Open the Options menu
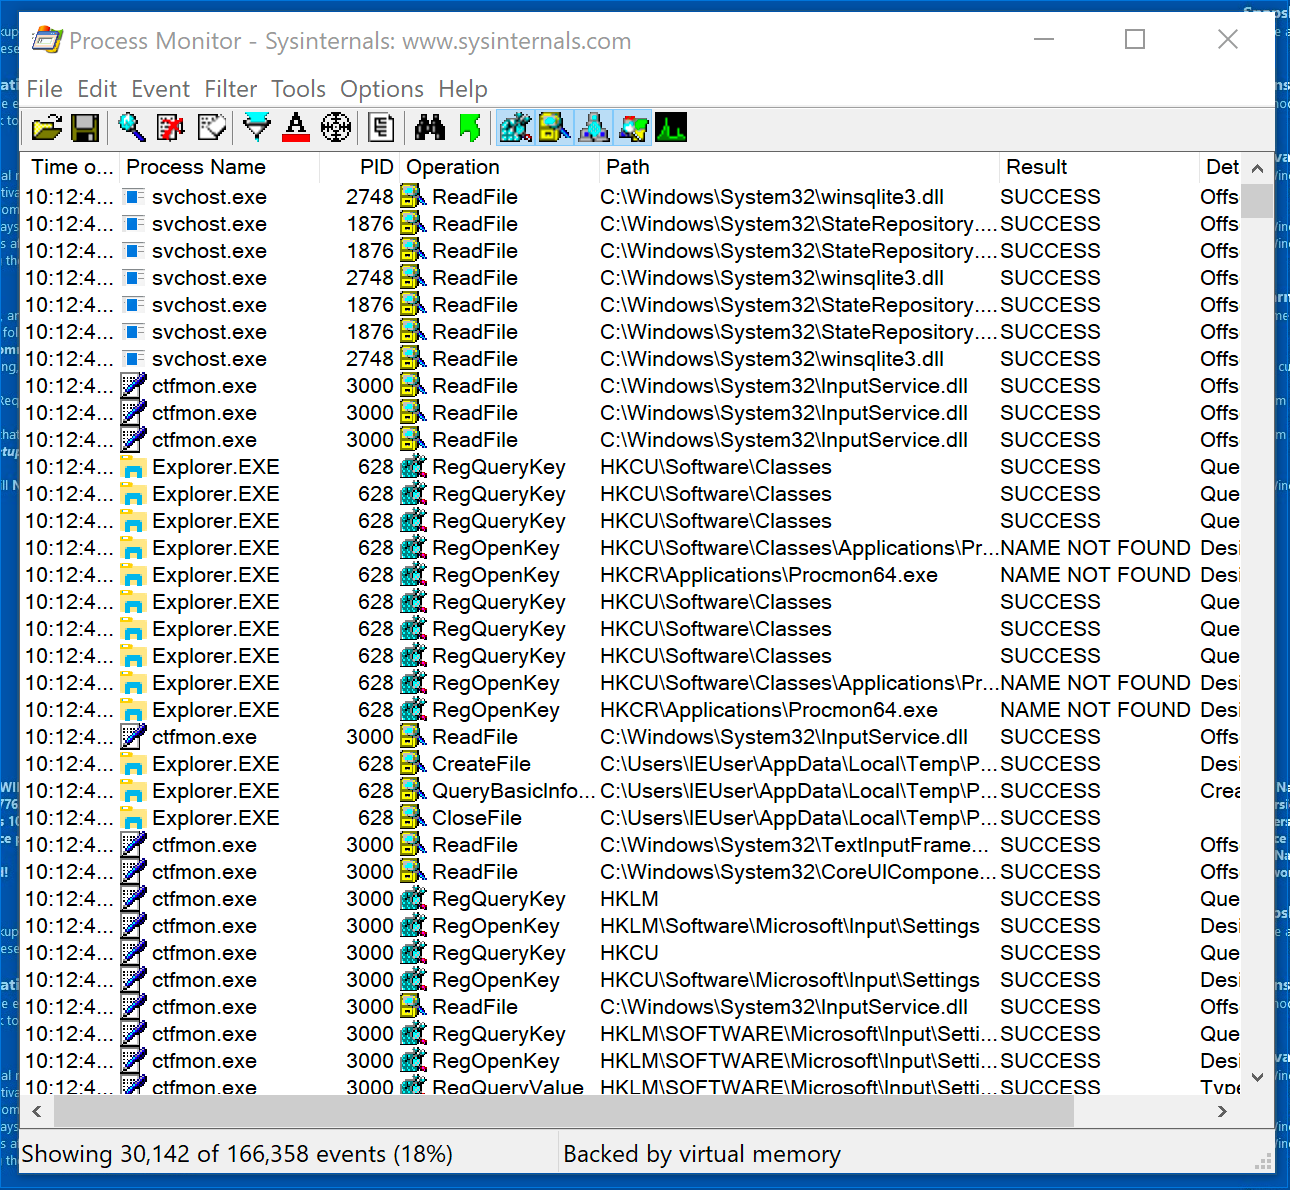The height and width of the screenshot is (1190, 1290). pyautogui.click(x=382, y=89)
